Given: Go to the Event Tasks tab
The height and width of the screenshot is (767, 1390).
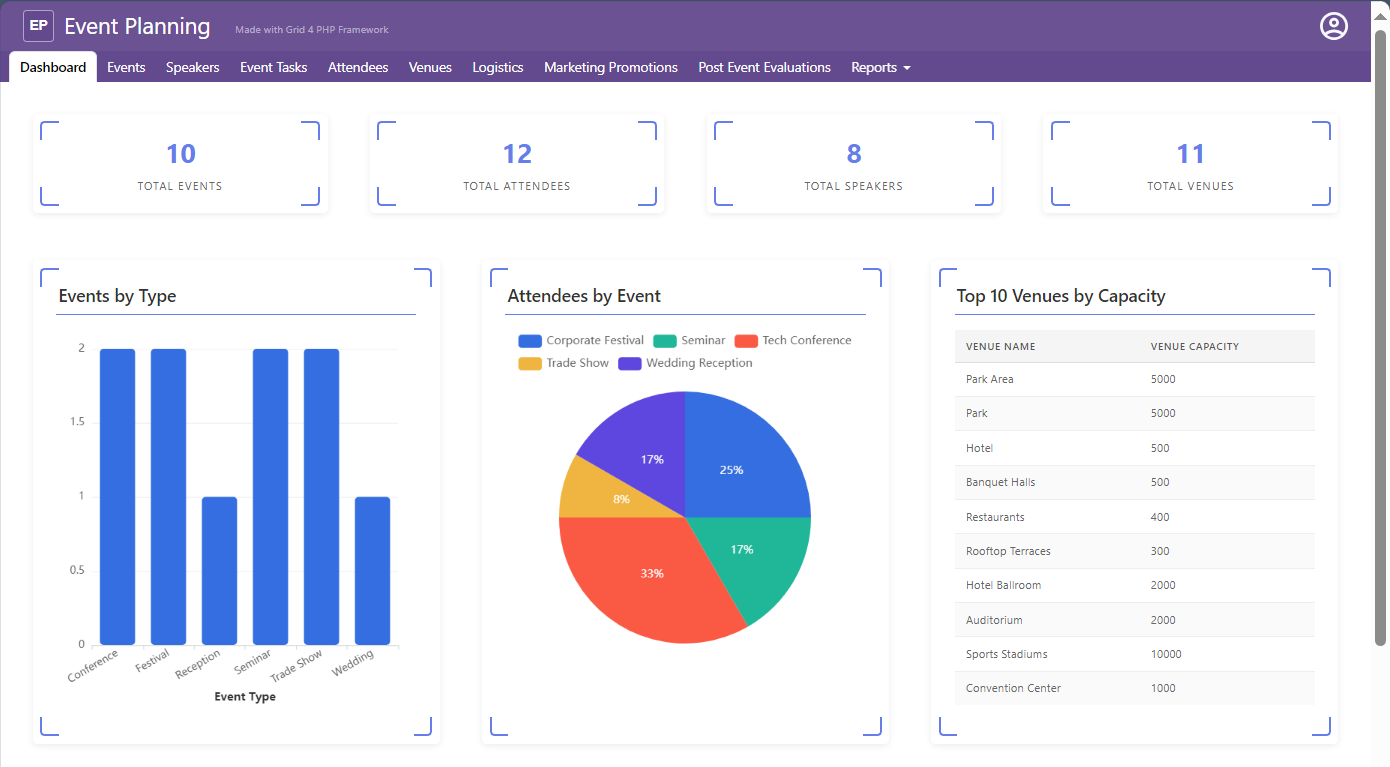Looking at the screenshot, I should click(273, 67).
